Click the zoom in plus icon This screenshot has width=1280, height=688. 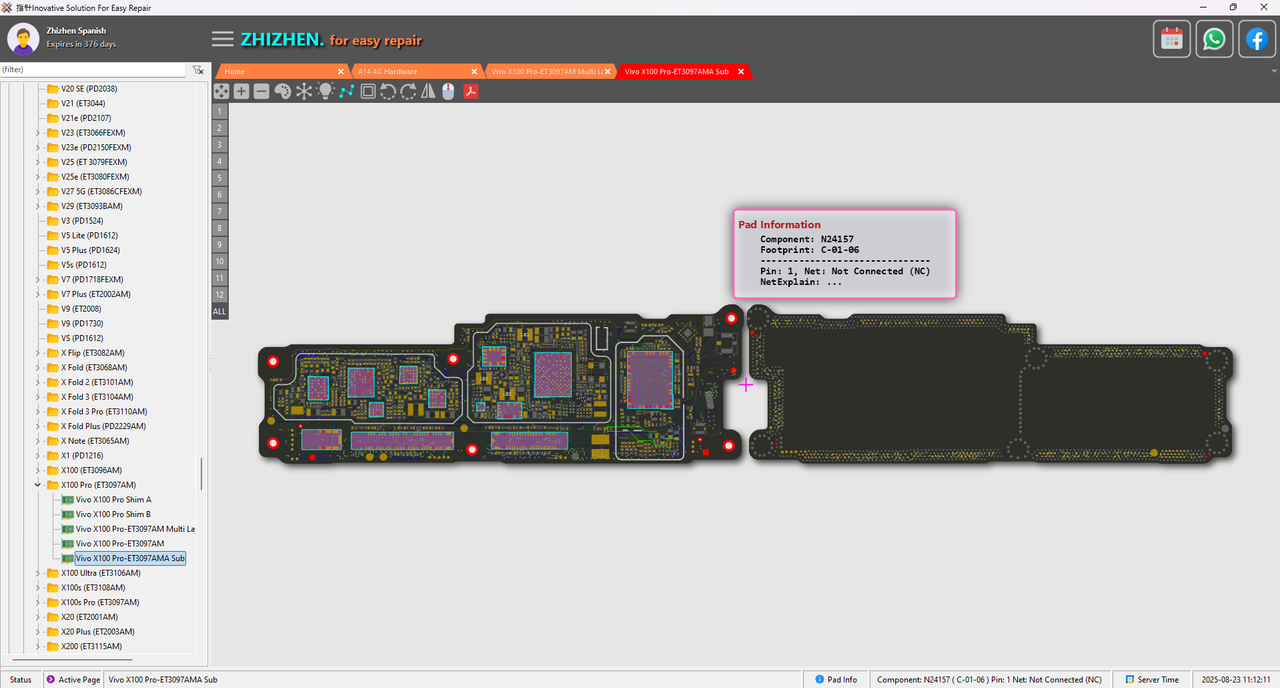click(241, 91)
